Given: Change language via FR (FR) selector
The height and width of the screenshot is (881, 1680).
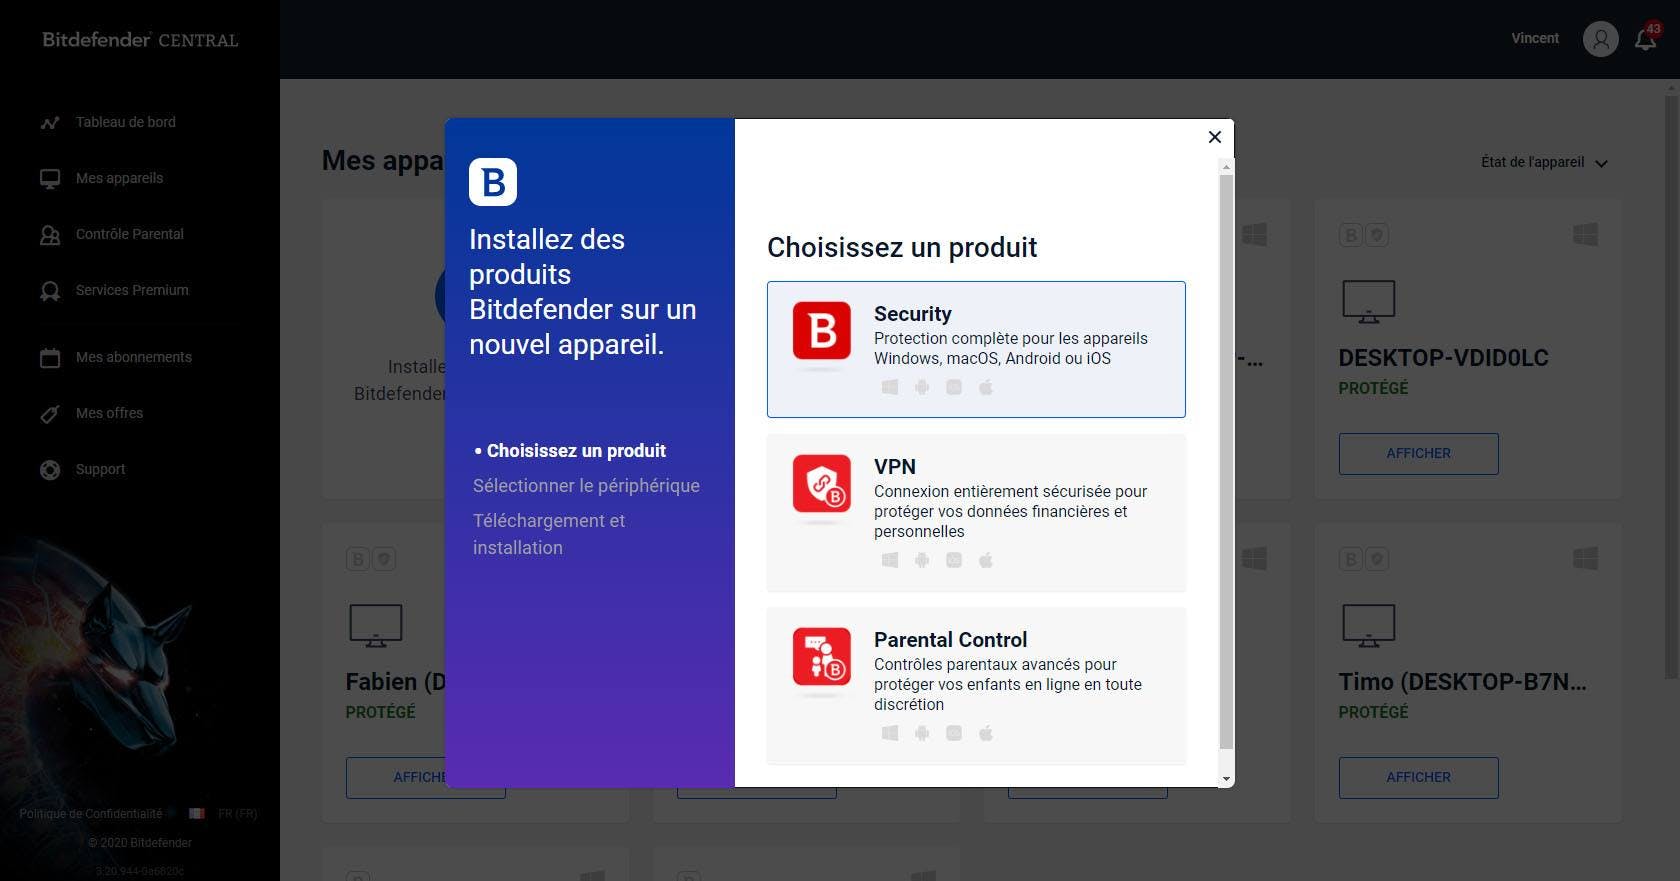Looking at the screenshot, I should click(237, 814).
